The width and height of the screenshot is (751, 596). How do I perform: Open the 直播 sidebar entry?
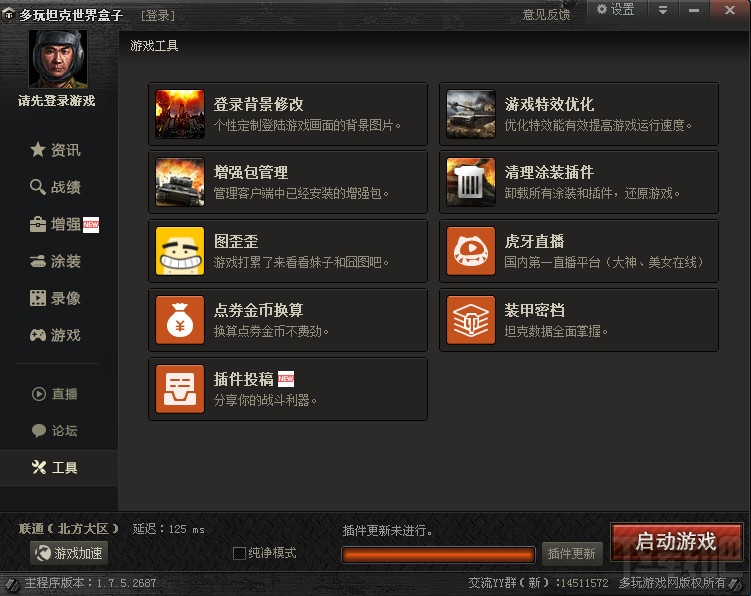click(59, 394)
